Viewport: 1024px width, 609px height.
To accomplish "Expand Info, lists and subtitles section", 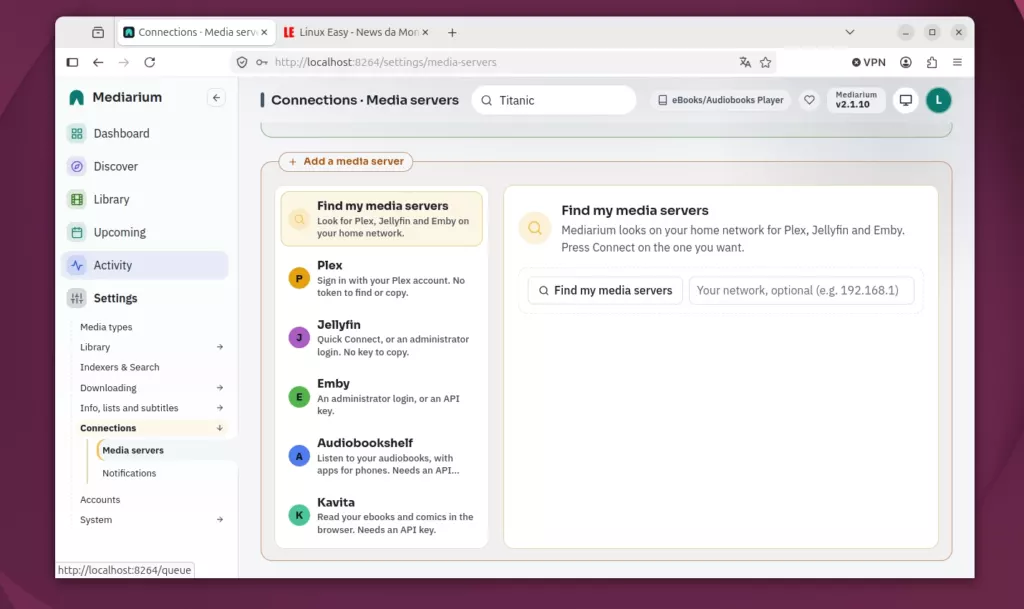I will coord(219,408).
